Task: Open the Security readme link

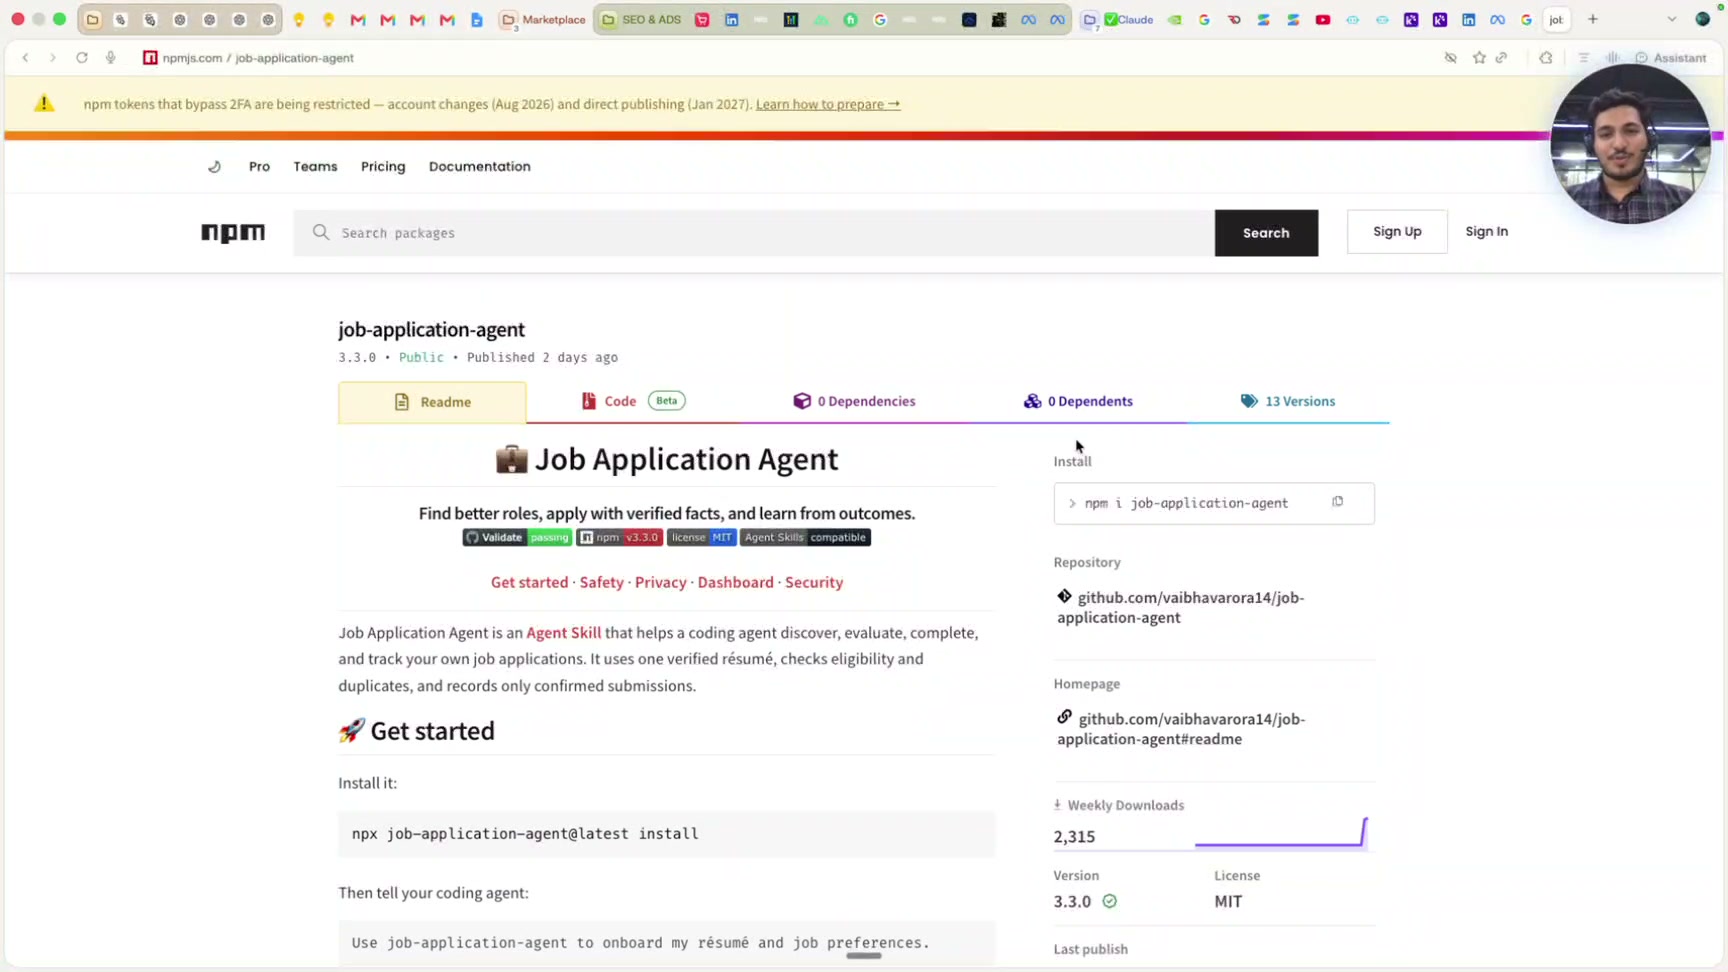Action: (x=814, y=582)
